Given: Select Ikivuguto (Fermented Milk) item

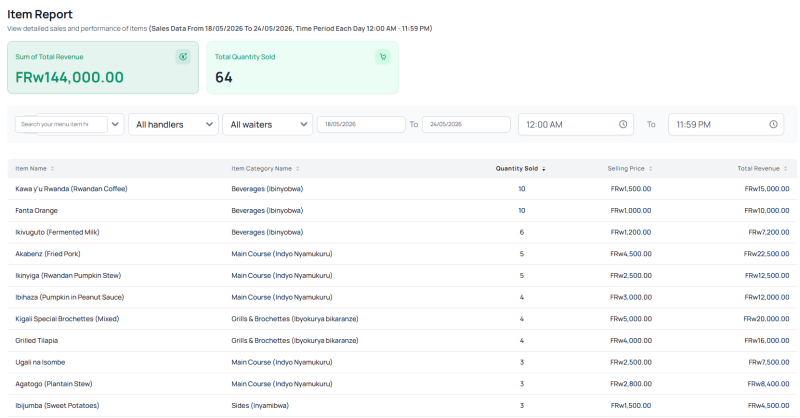Looking at the screenshot, I should pyautogui.click(x=58, y=232).
